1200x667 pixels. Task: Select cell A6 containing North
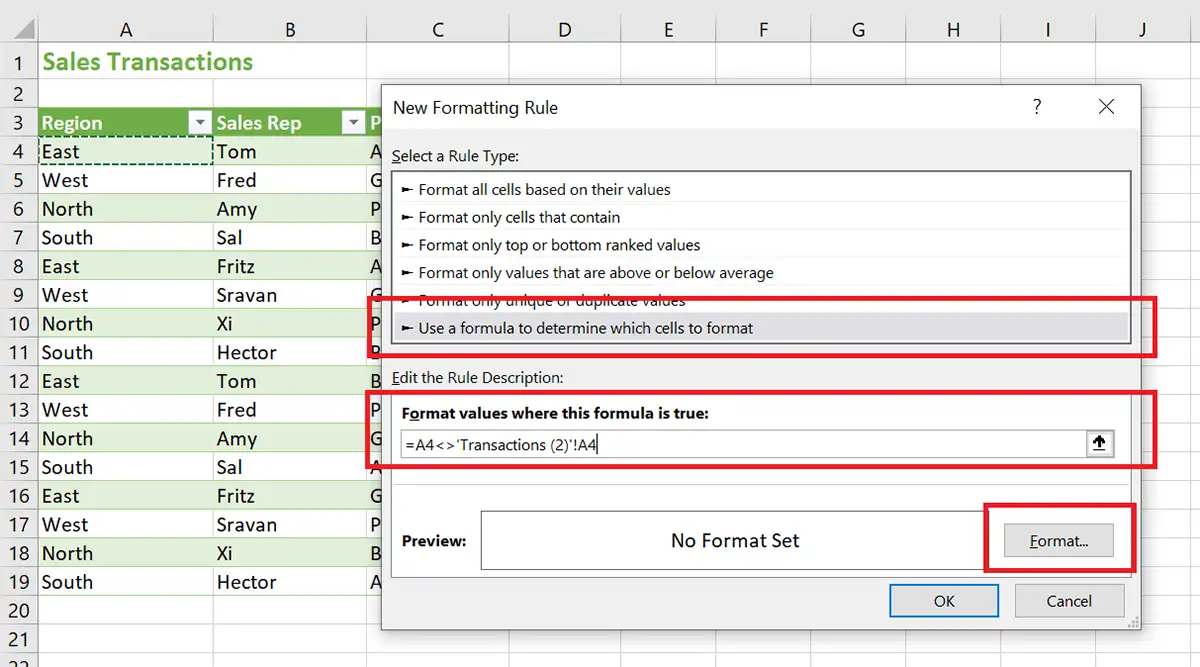pos(126,209)
